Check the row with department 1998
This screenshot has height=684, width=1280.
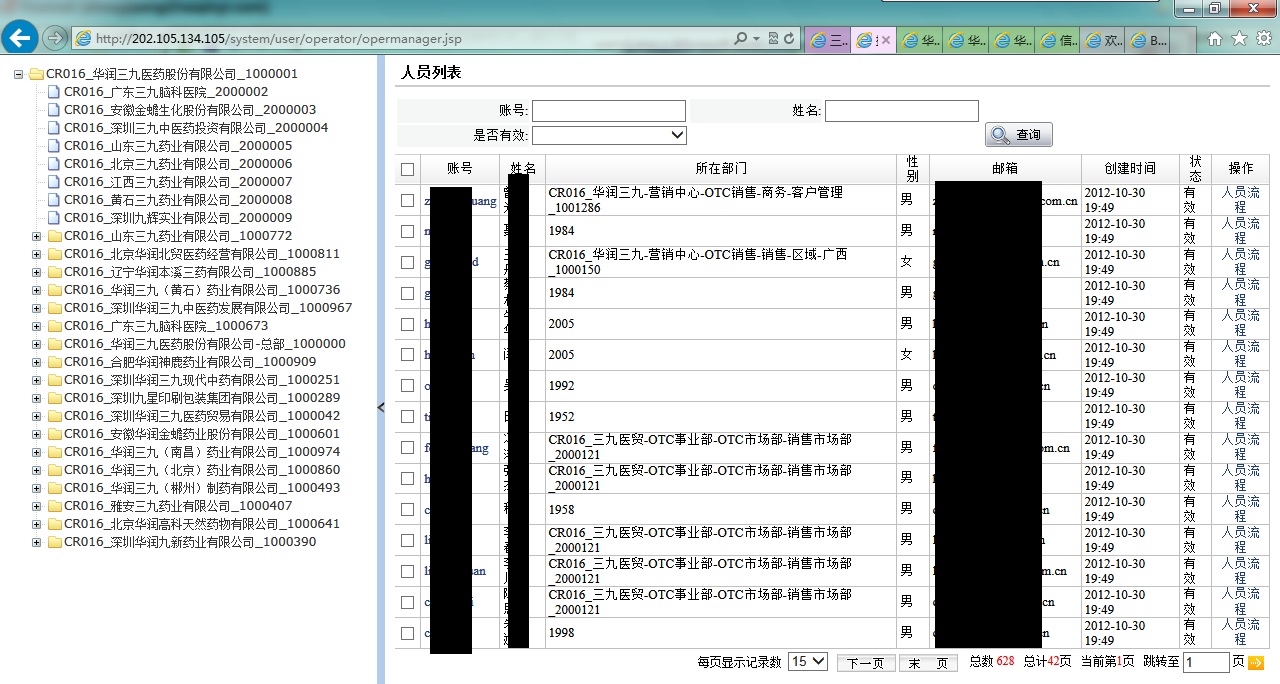(407, 633)
